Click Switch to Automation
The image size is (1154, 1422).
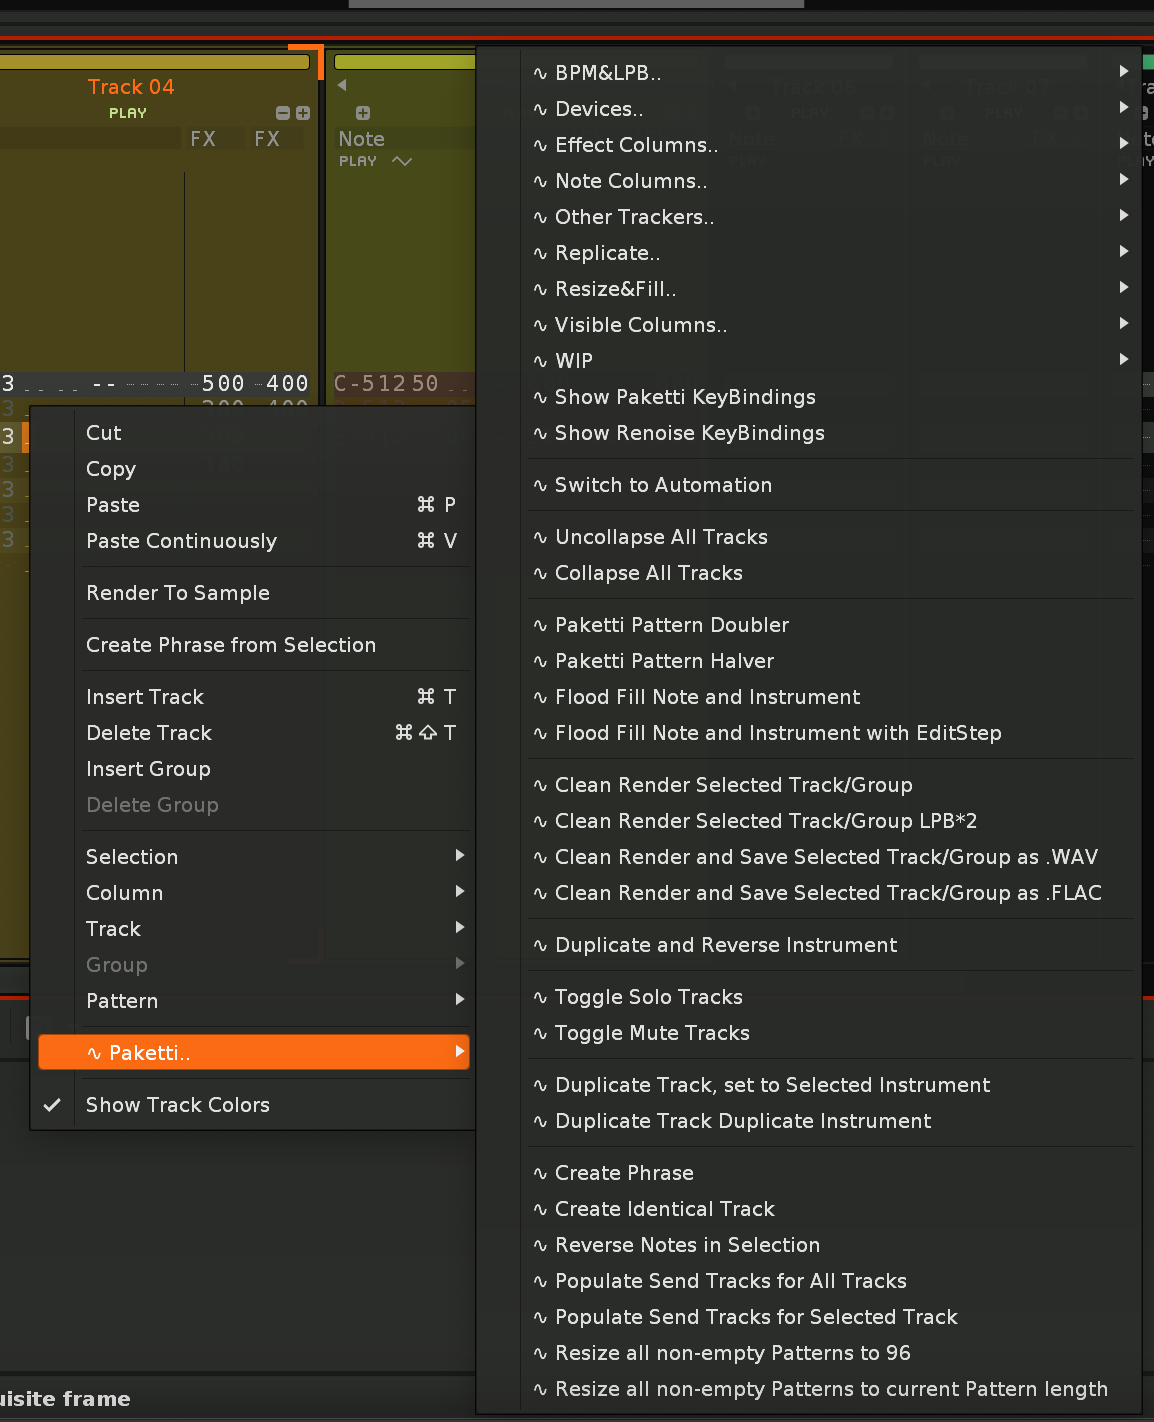pyautogui.click(x=663, y=485)
